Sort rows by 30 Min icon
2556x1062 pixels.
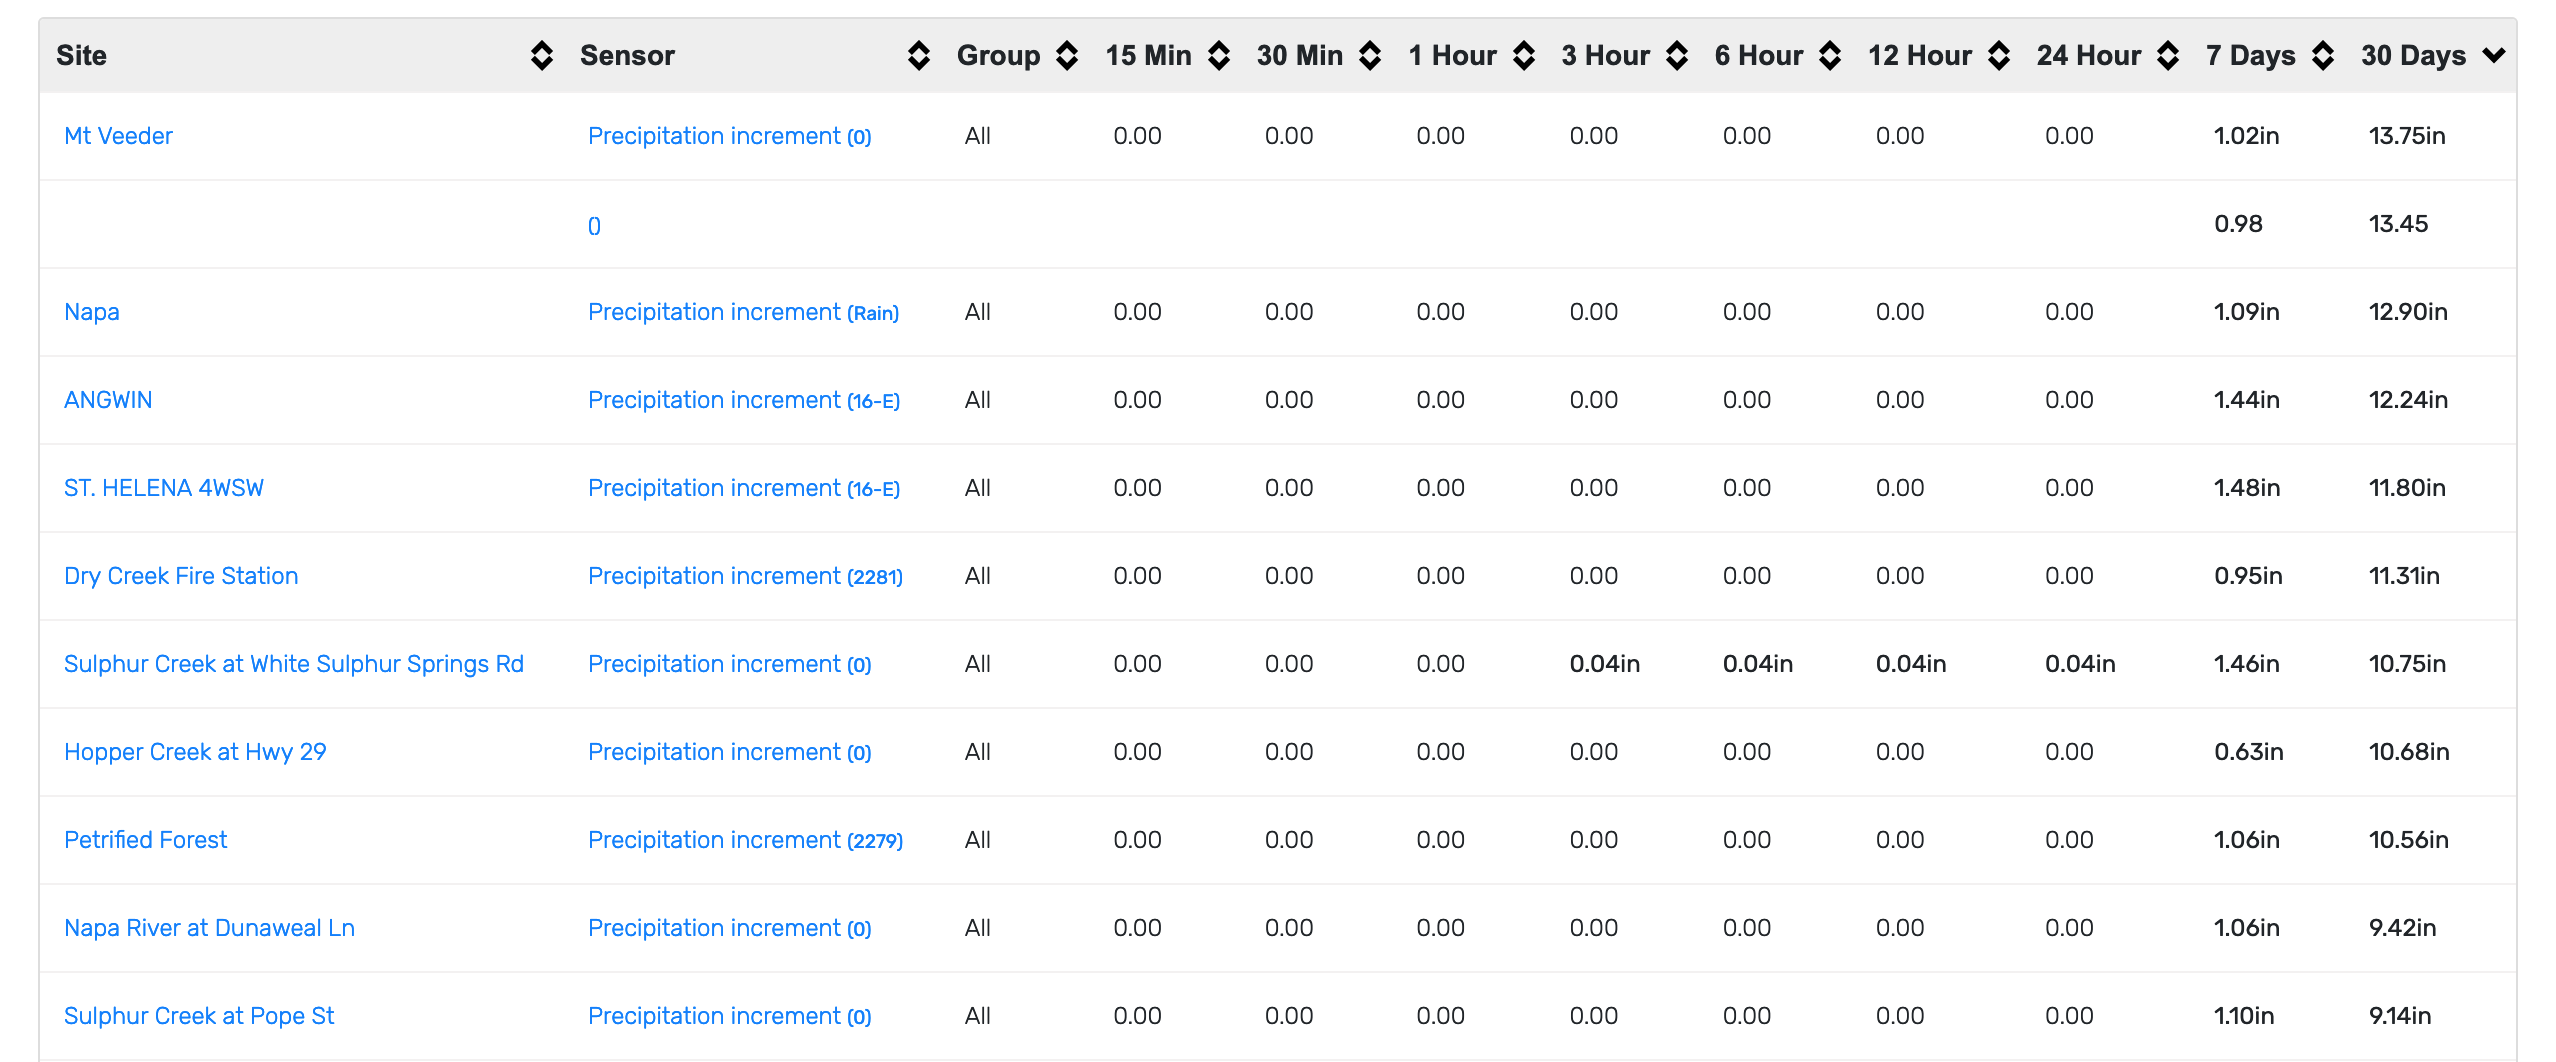1370,56
